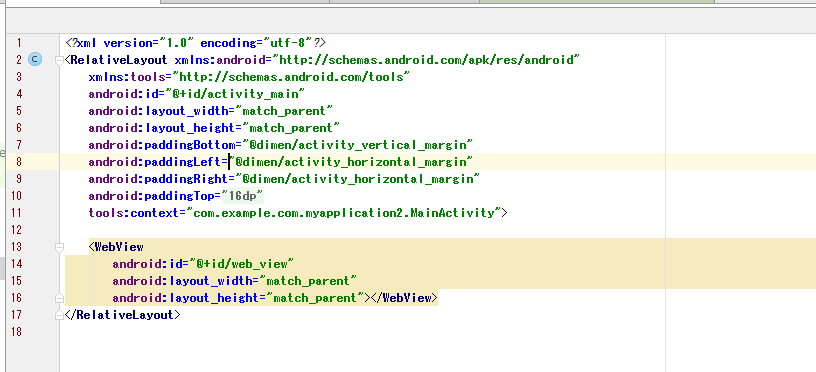Click the "http://schemas.android.com/tools" value

pos(291,77)
